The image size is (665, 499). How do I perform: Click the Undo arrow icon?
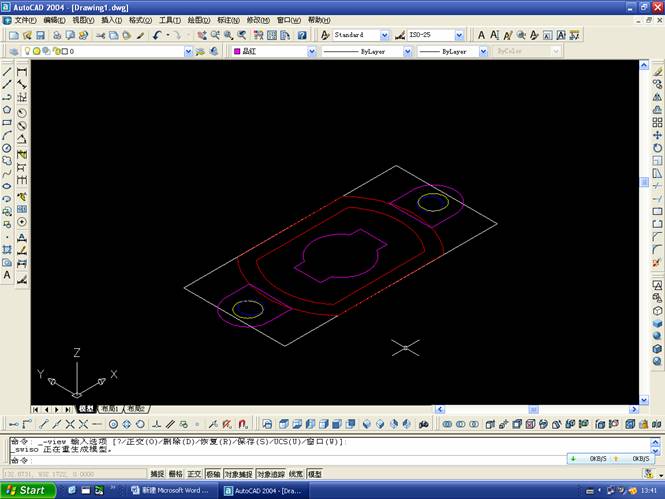157,35
